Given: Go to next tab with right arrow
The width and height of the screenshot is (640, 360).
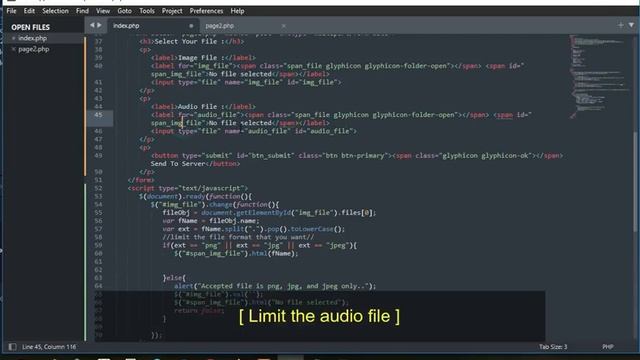Looking at the screenshot, I should [x=99, y=25].
